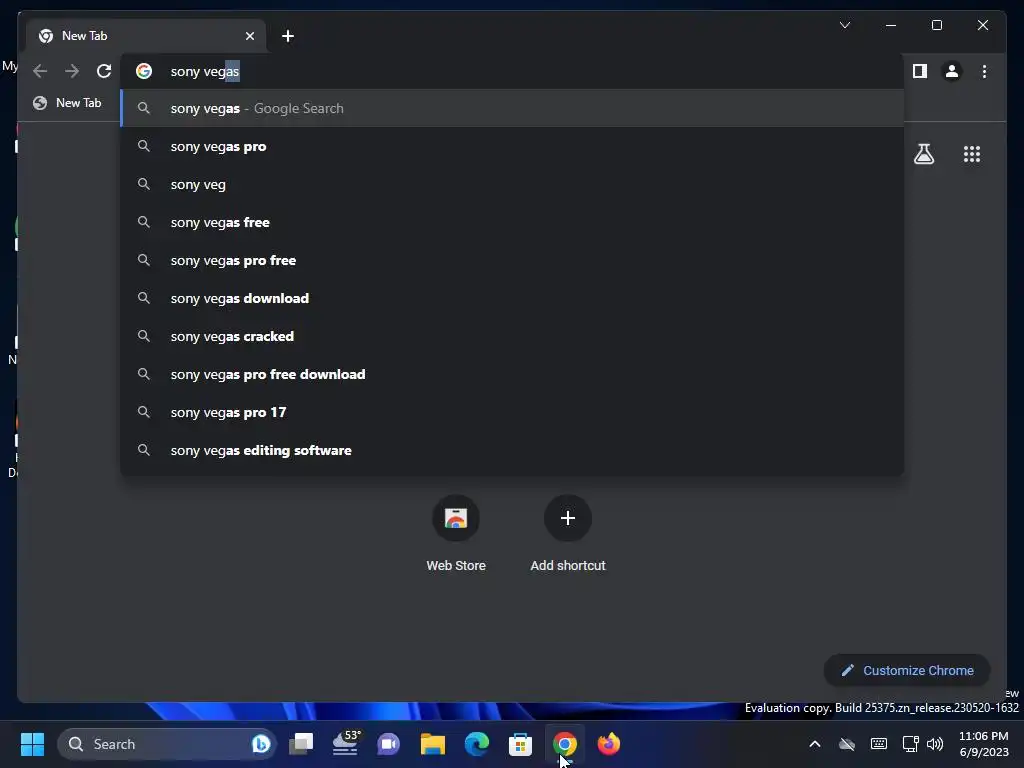Open the clock showing 11:06 PM
This screenshot has width=1024, height=768.
click(984, 744)
